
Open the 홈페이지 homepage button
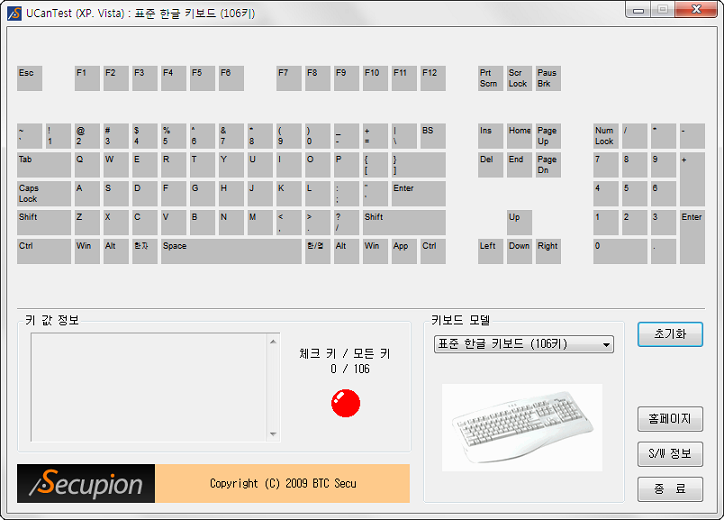(x=670, y=419)
